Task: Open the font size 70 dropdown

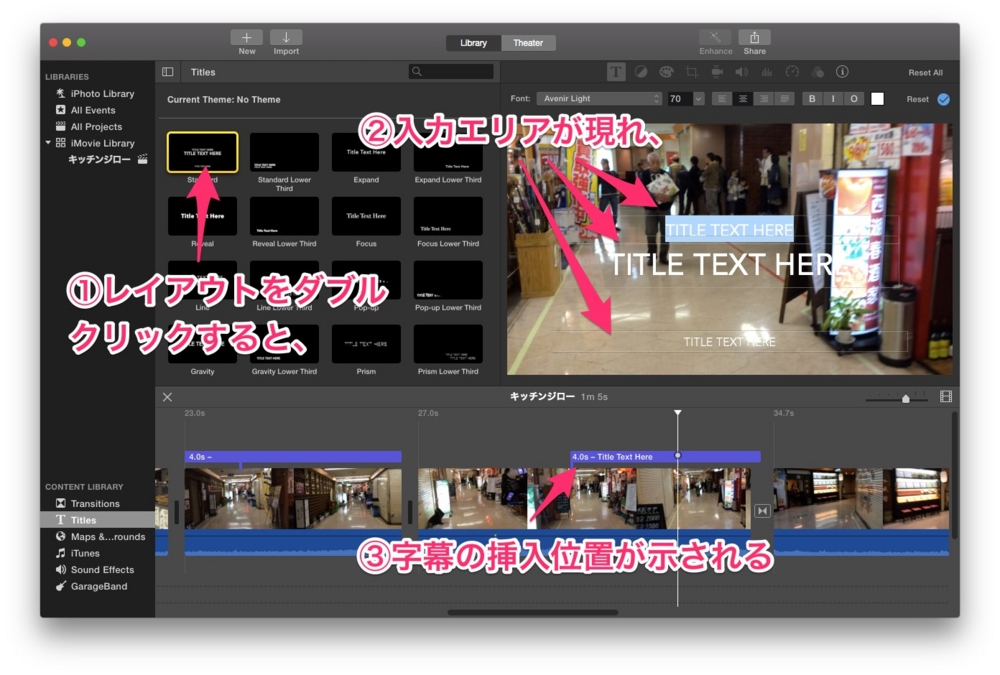Action: 685,99
